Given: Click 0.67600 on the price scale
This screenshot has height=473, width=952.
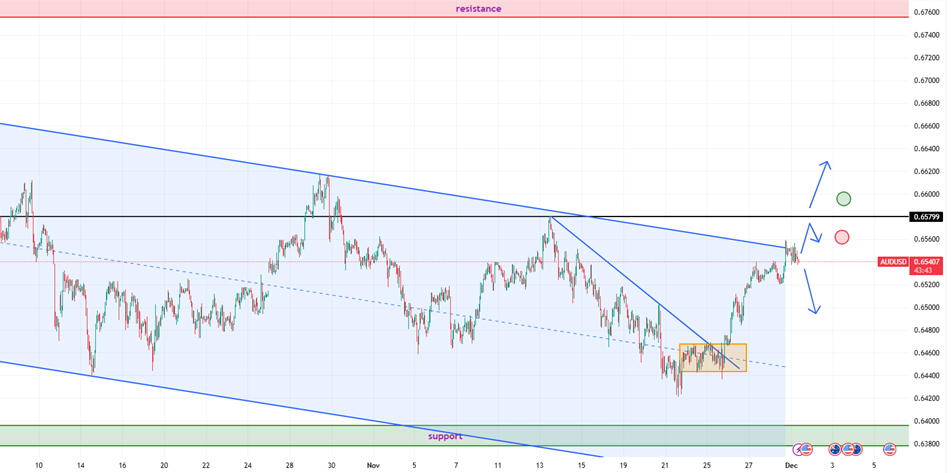Looking at the screenshot, I should [x=925, y=13].
